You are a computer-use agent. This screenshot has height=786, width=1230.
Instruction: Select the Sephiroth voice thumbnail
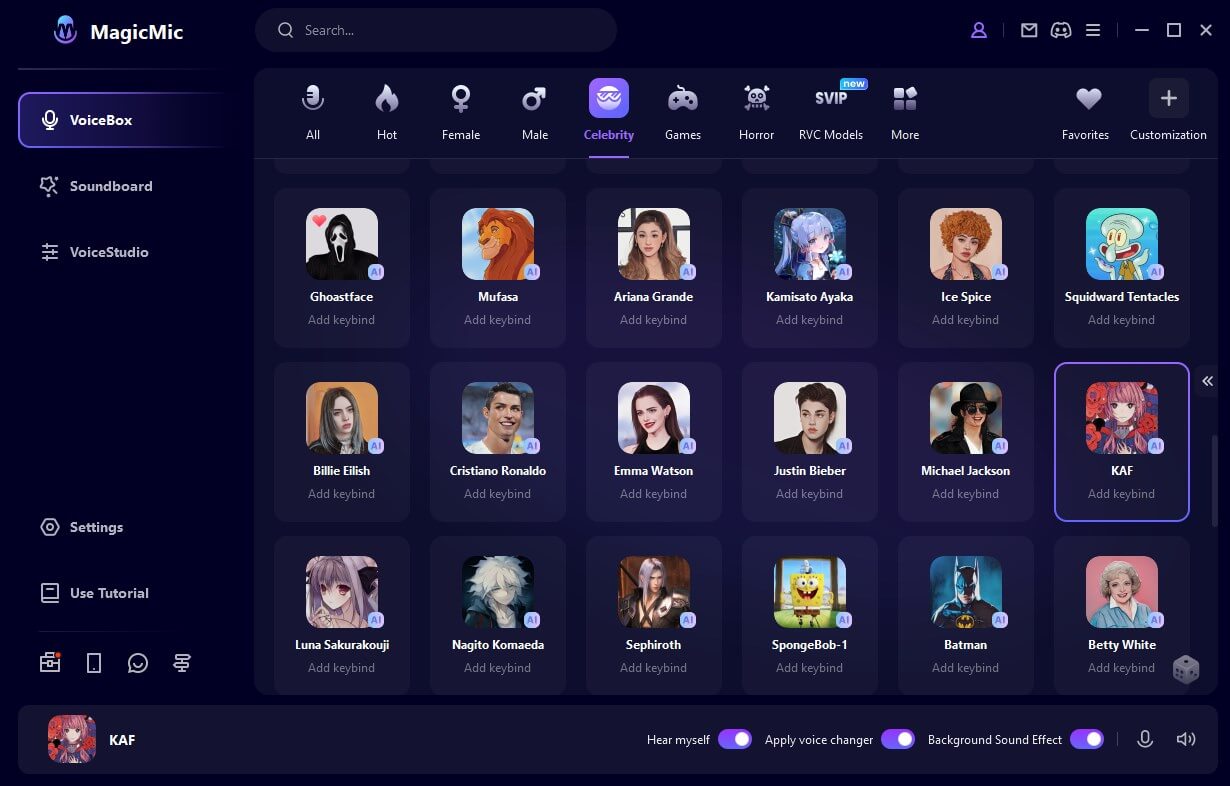(x=654, y=592)
